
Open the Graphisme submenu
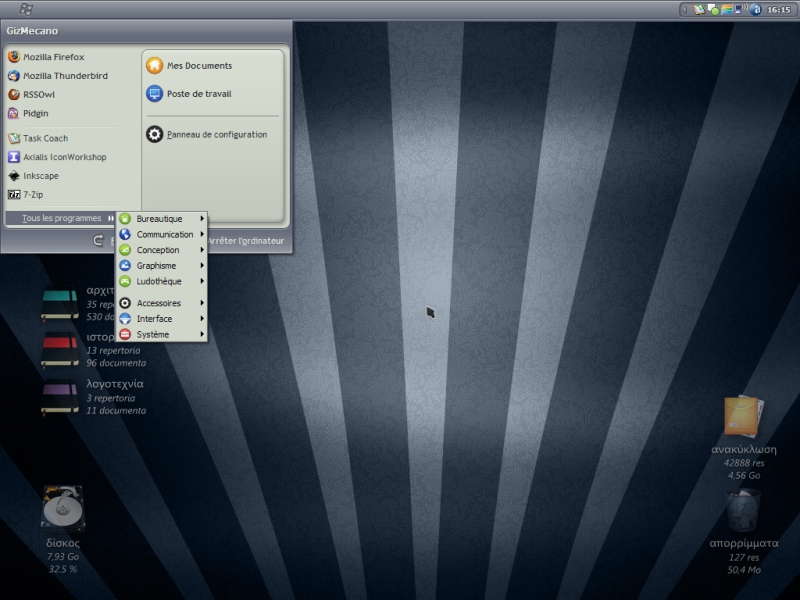[x=162, y=265]
